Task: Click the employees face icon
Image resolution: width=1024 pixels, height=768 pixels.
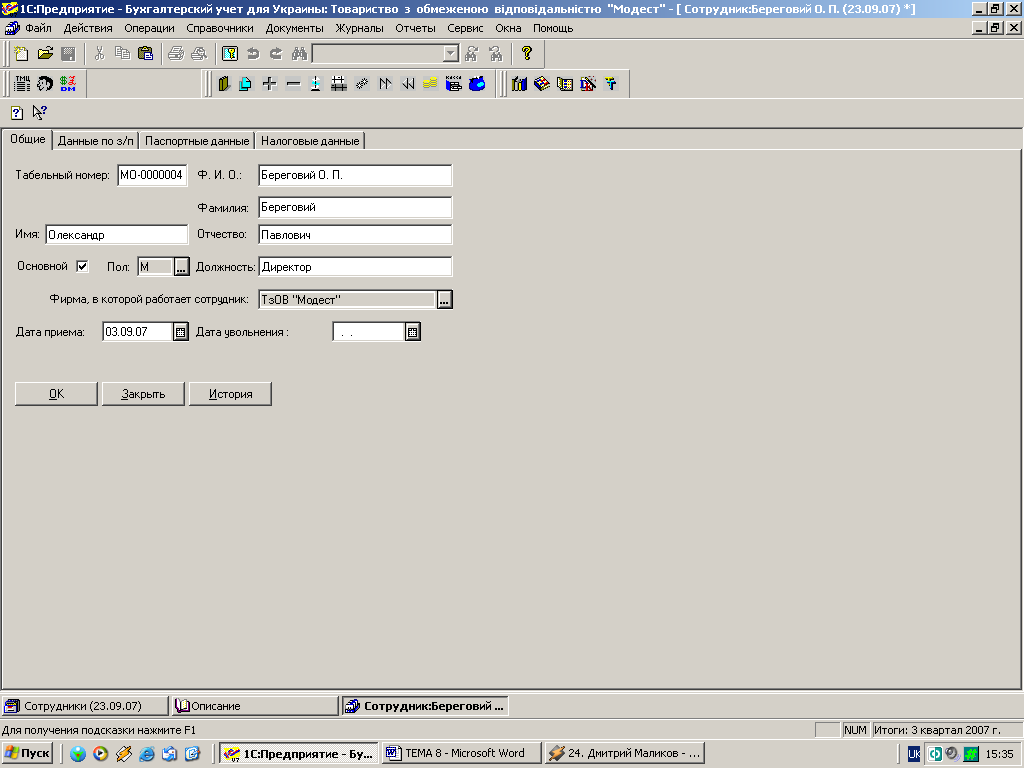Action: tap(45, 84)
